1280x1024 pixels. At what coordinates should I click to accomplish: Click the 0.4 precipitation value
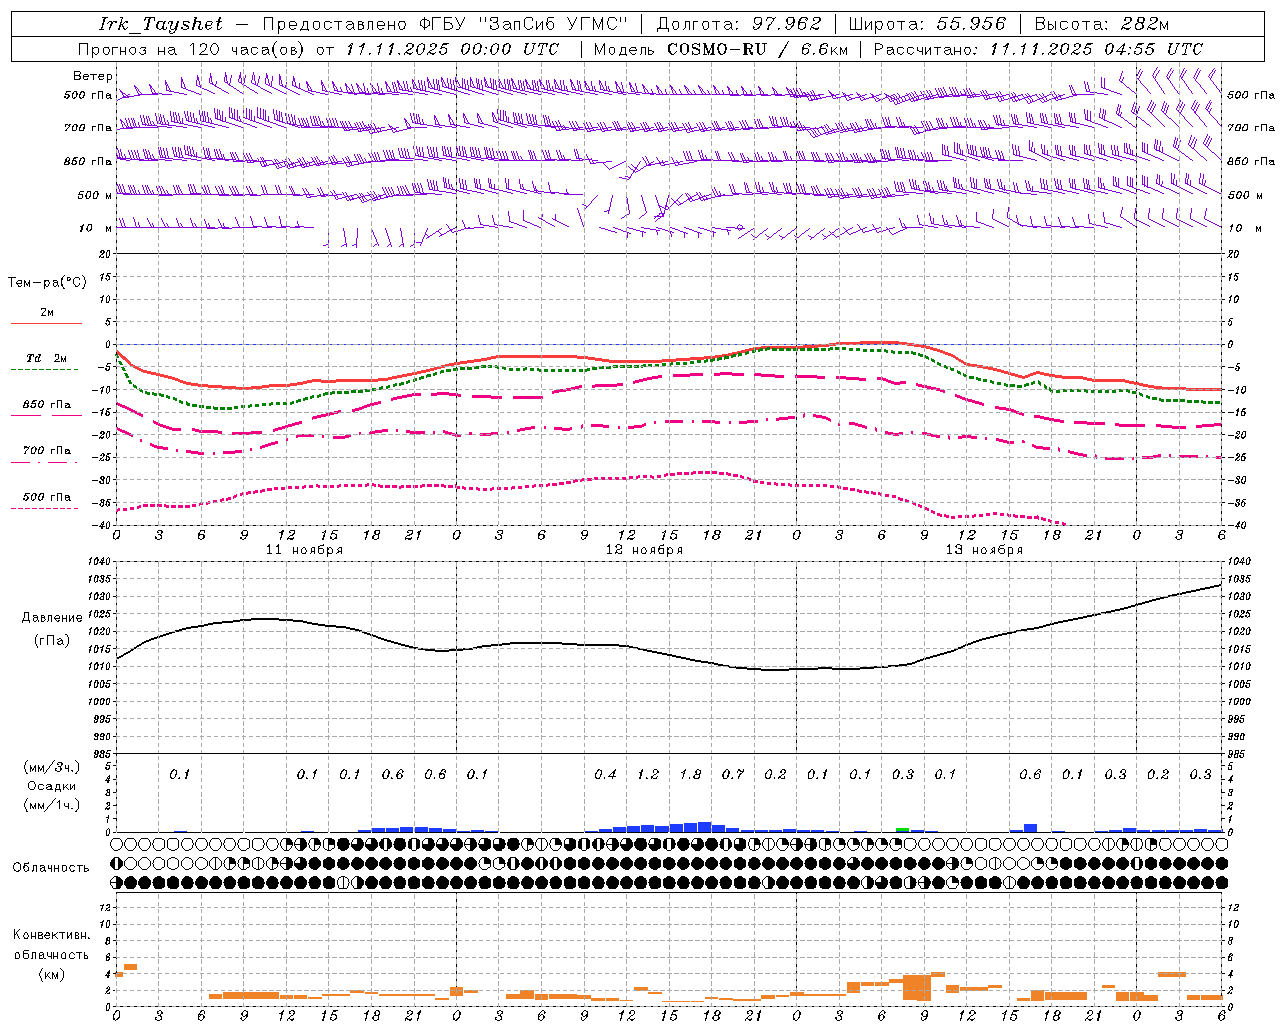click(x=605, y=774)
